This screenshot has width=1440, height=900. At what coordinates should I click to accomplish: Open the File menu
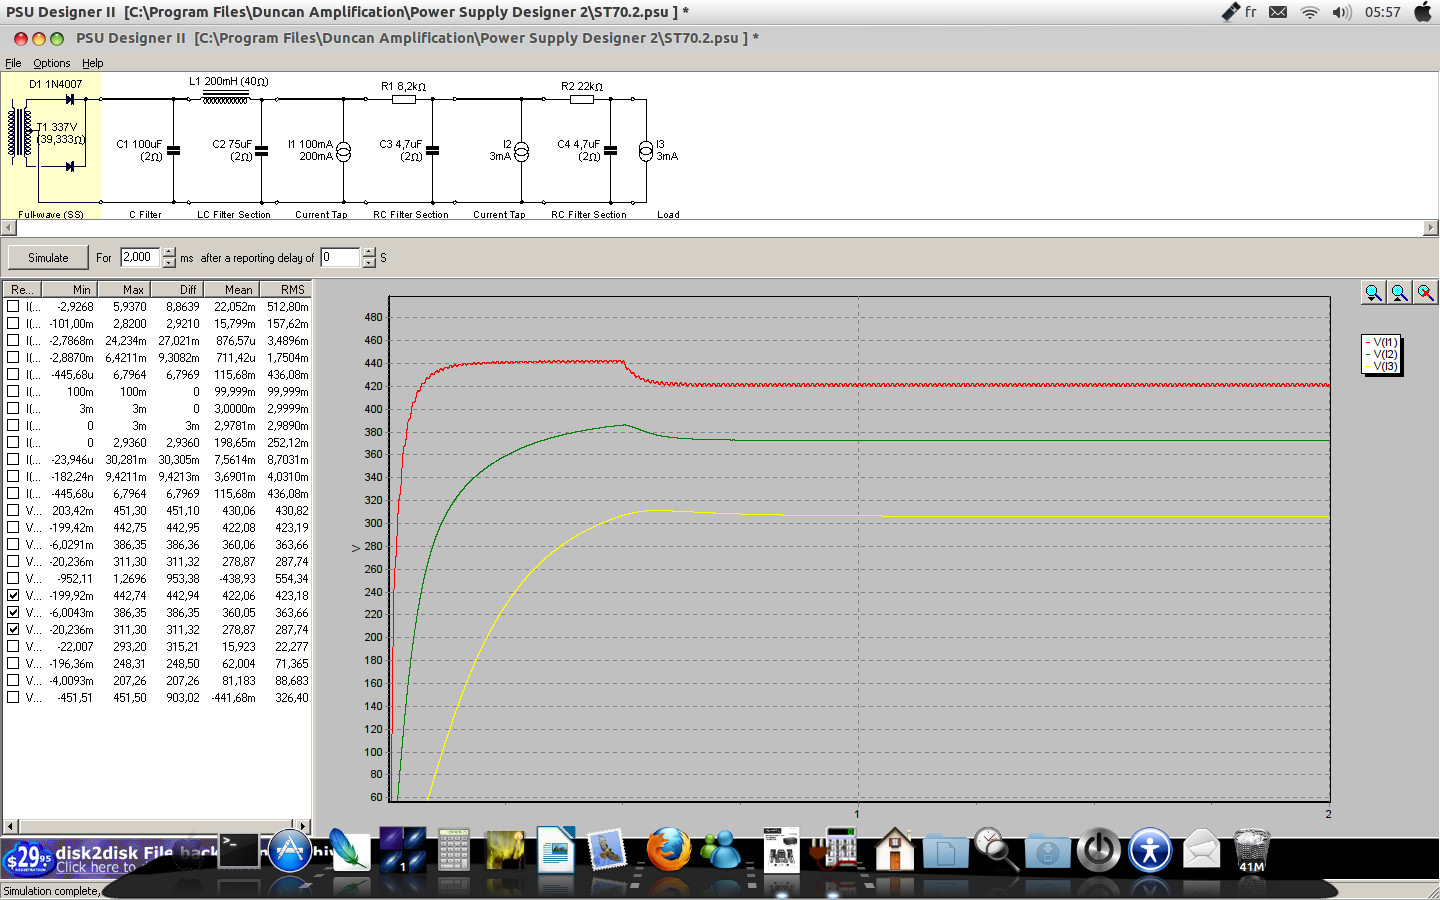(13, 63)
